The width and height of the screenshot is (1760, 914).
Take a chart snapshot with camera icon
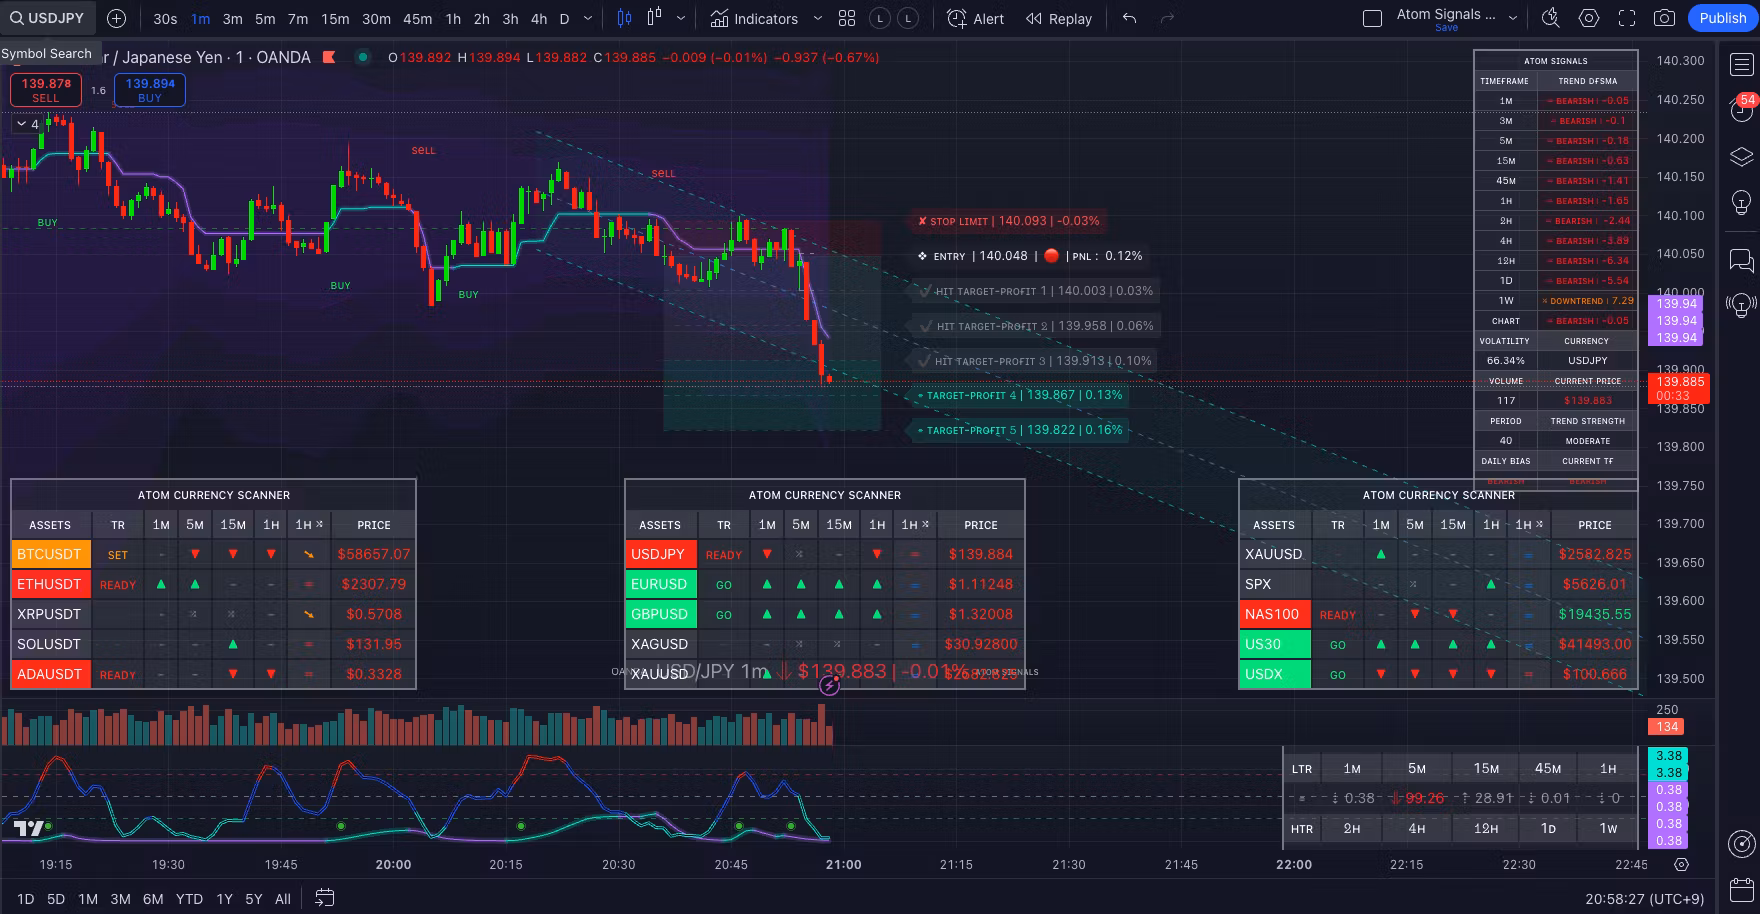pos(1664,18)
